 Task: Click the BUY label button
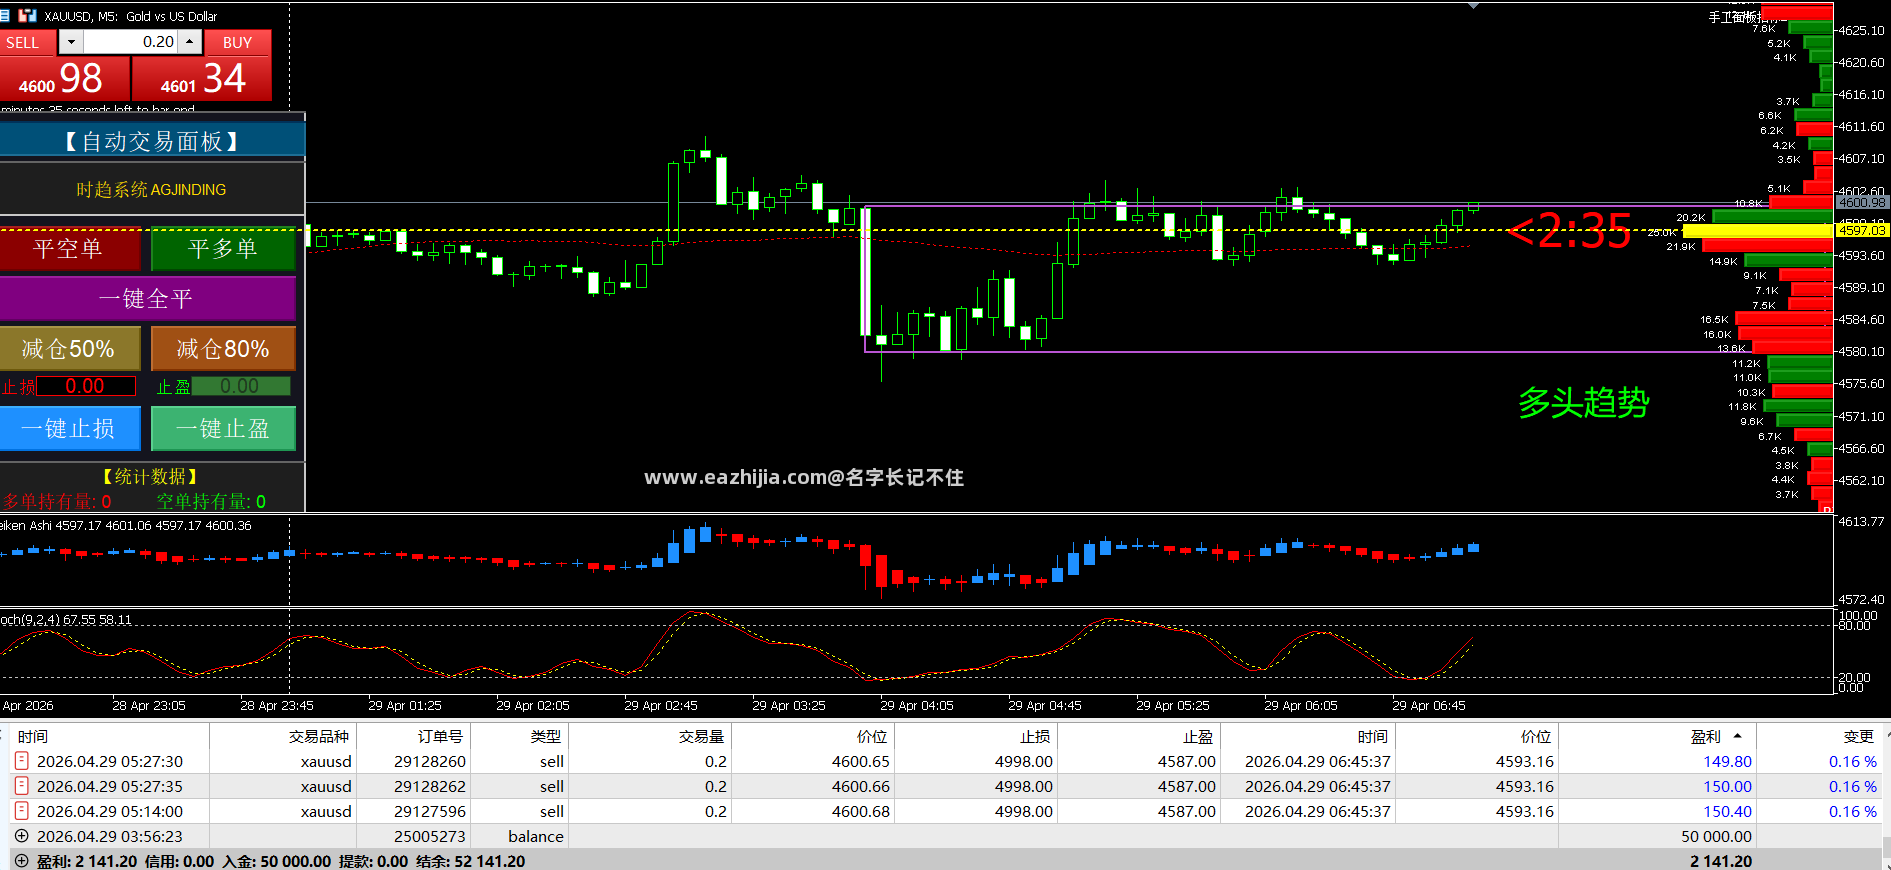tap(237, 42)
